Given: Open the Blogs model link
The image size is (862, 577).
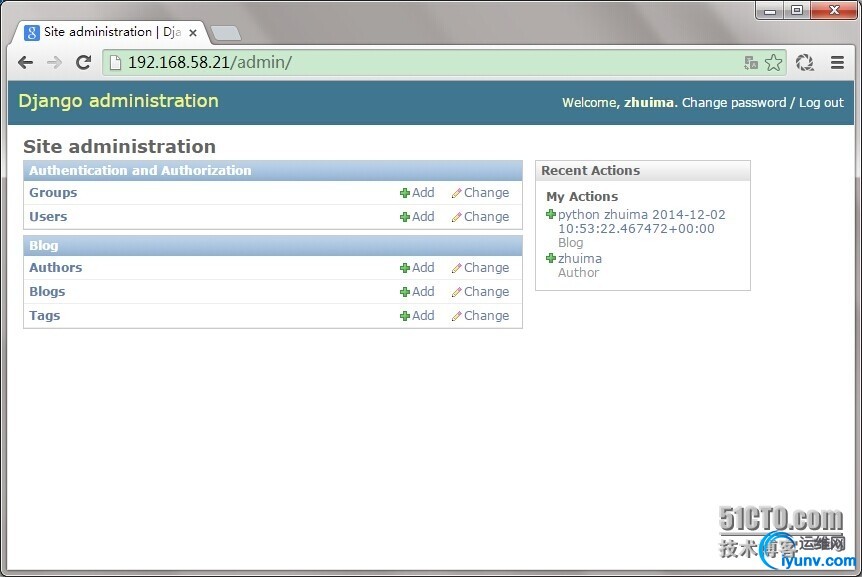Looking at the screenshot, I should (x=47, y=292).
